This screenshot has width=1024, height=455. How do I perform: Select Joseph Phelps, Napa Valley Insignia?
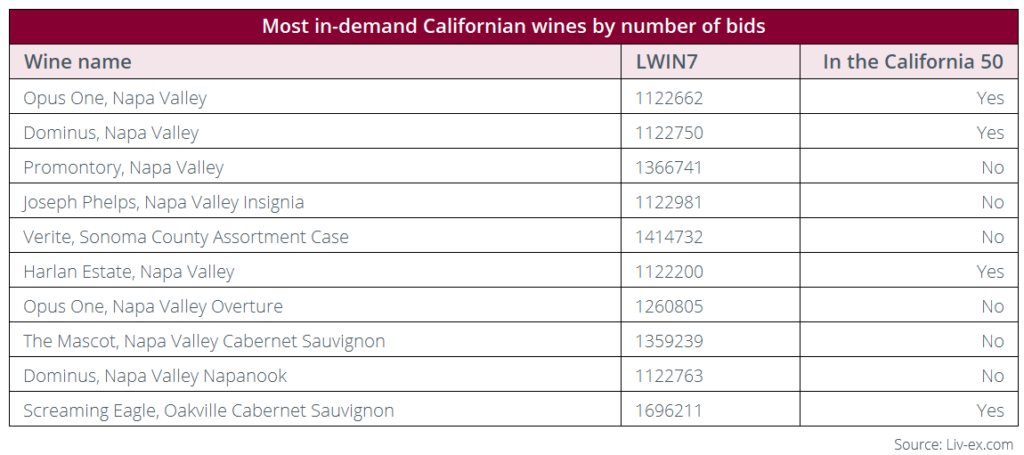[164, 202]
